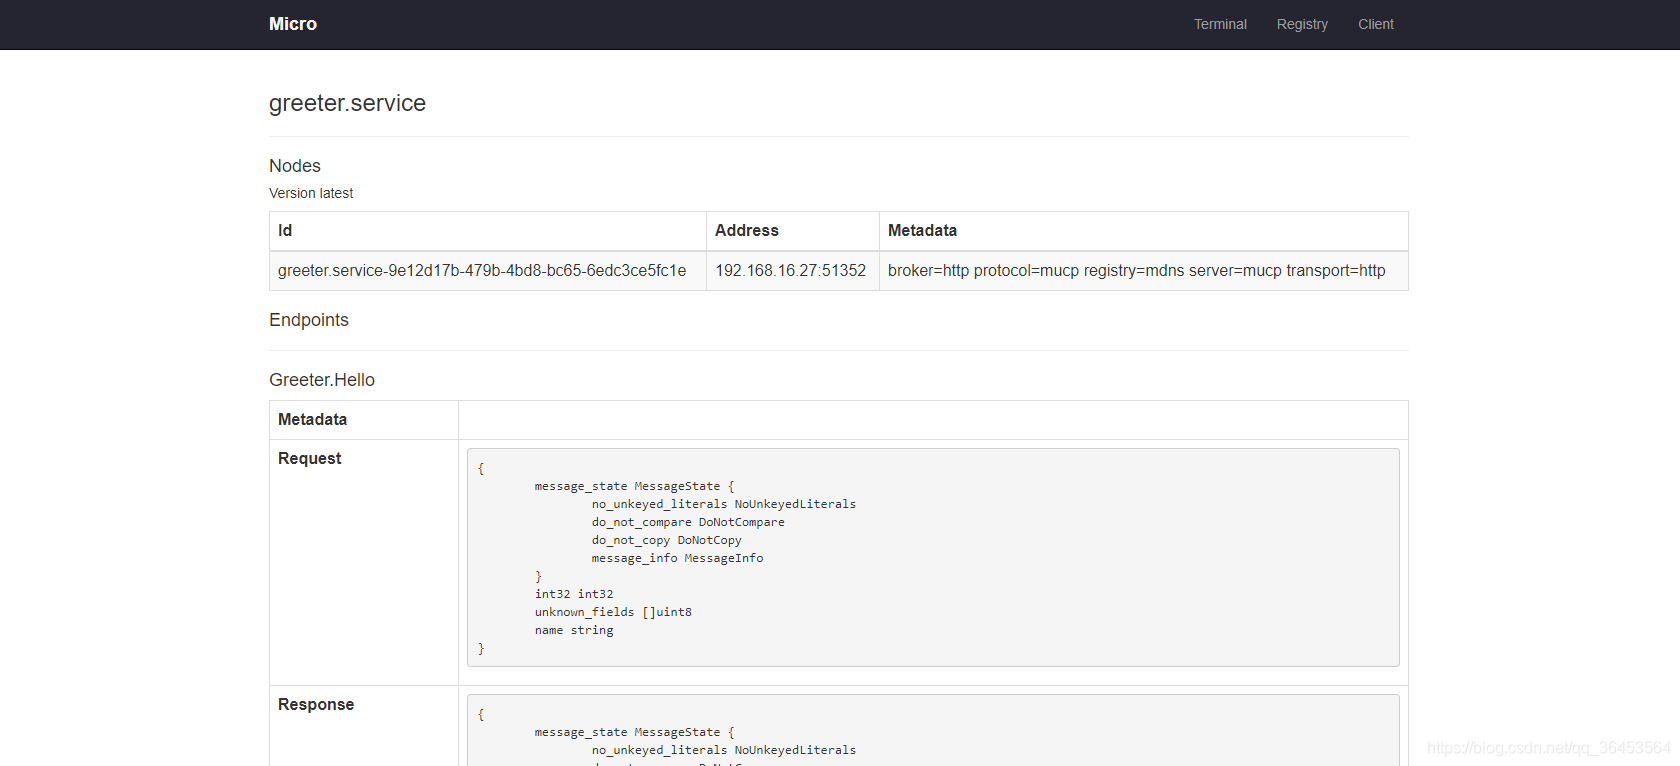Click the Address column header

click(x=793, y=231)
